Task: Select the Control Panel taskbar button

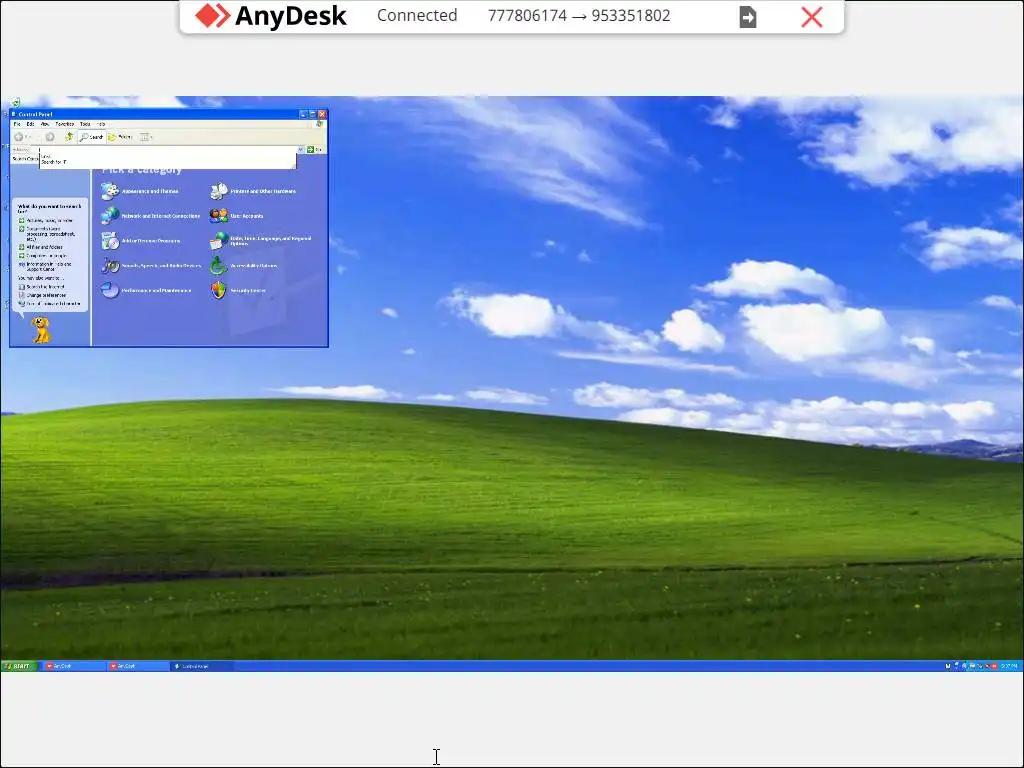Action: tap(201, 666)
